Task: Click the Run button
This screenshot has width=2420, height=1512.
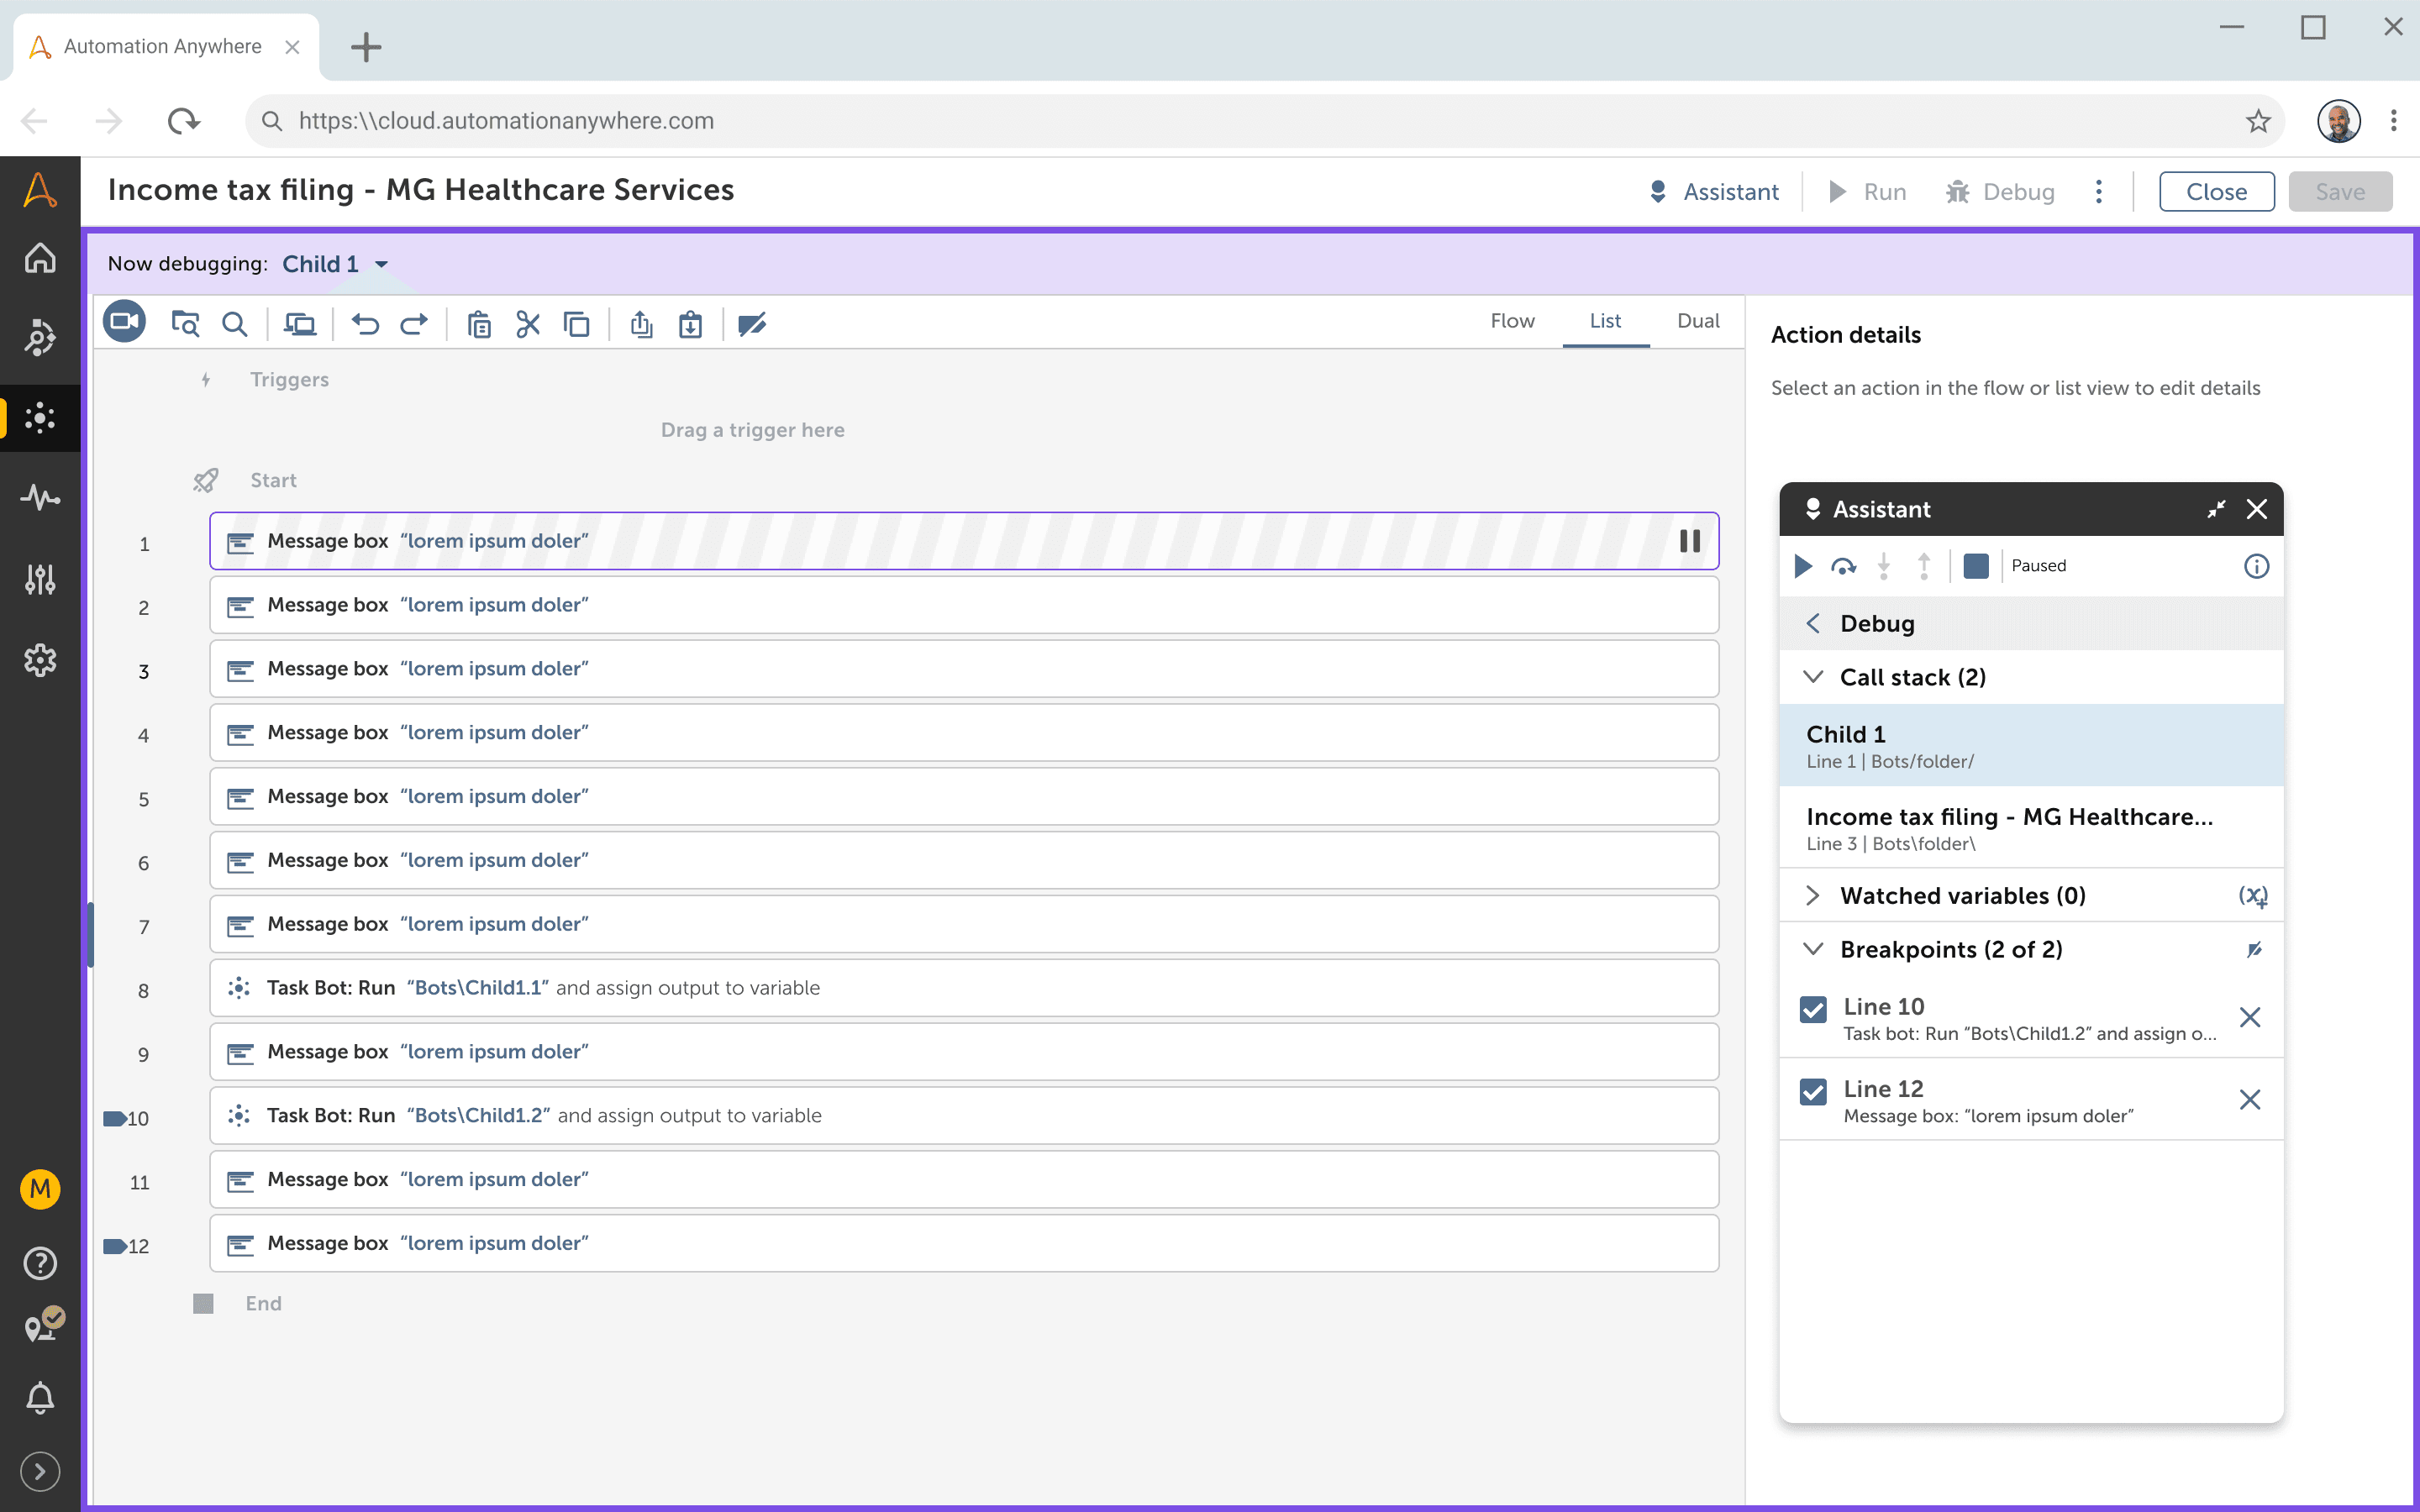Action: pos(1867,192)
